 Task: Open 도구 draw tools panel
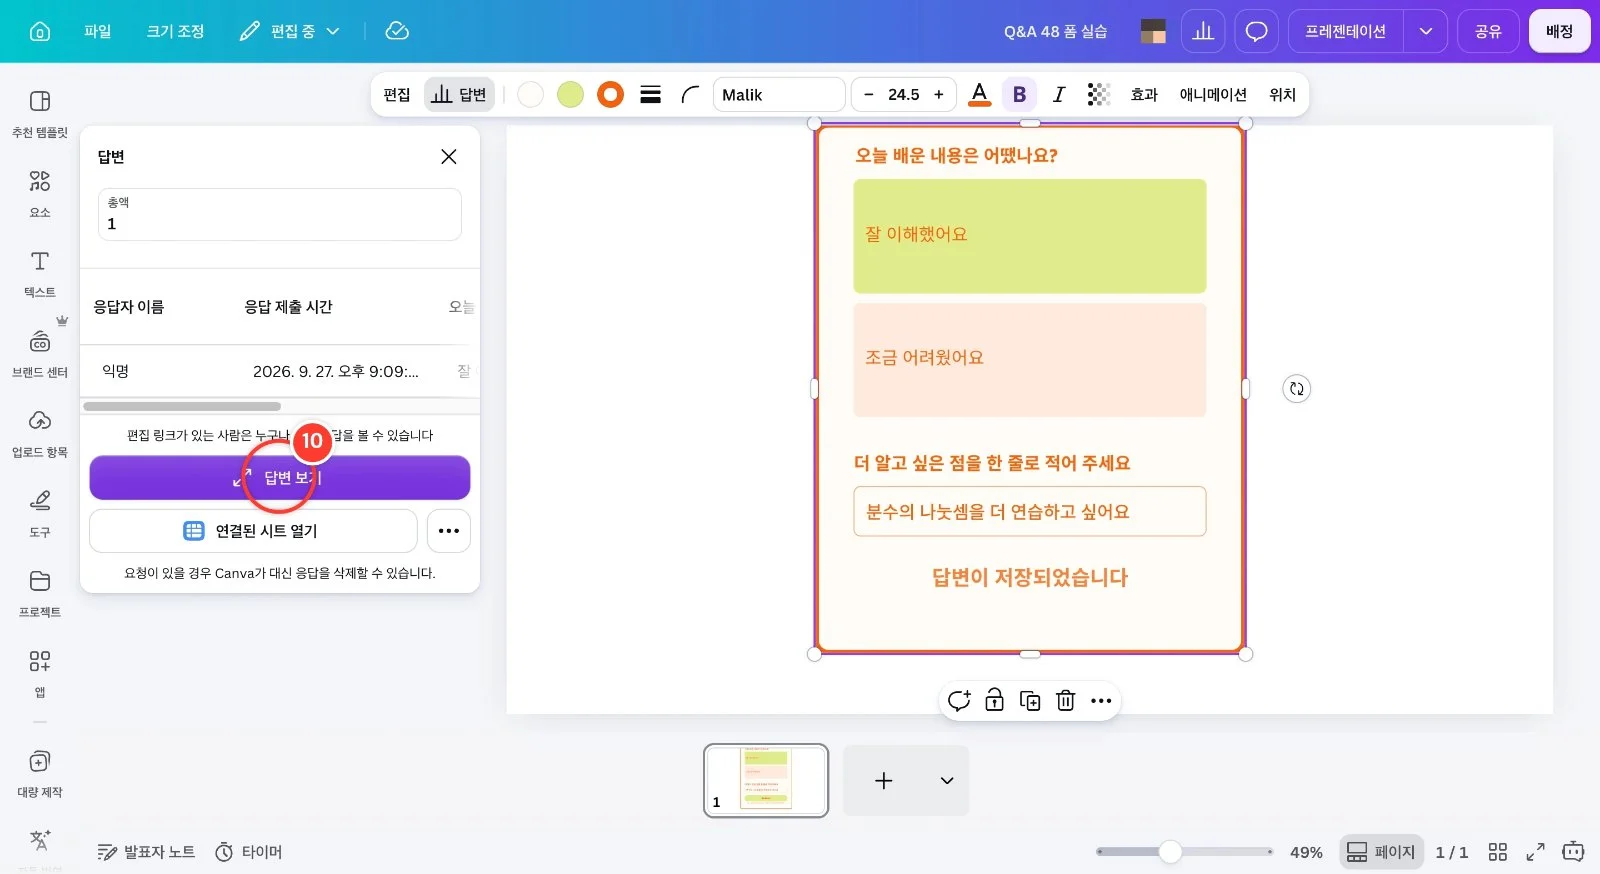point(40,513)
